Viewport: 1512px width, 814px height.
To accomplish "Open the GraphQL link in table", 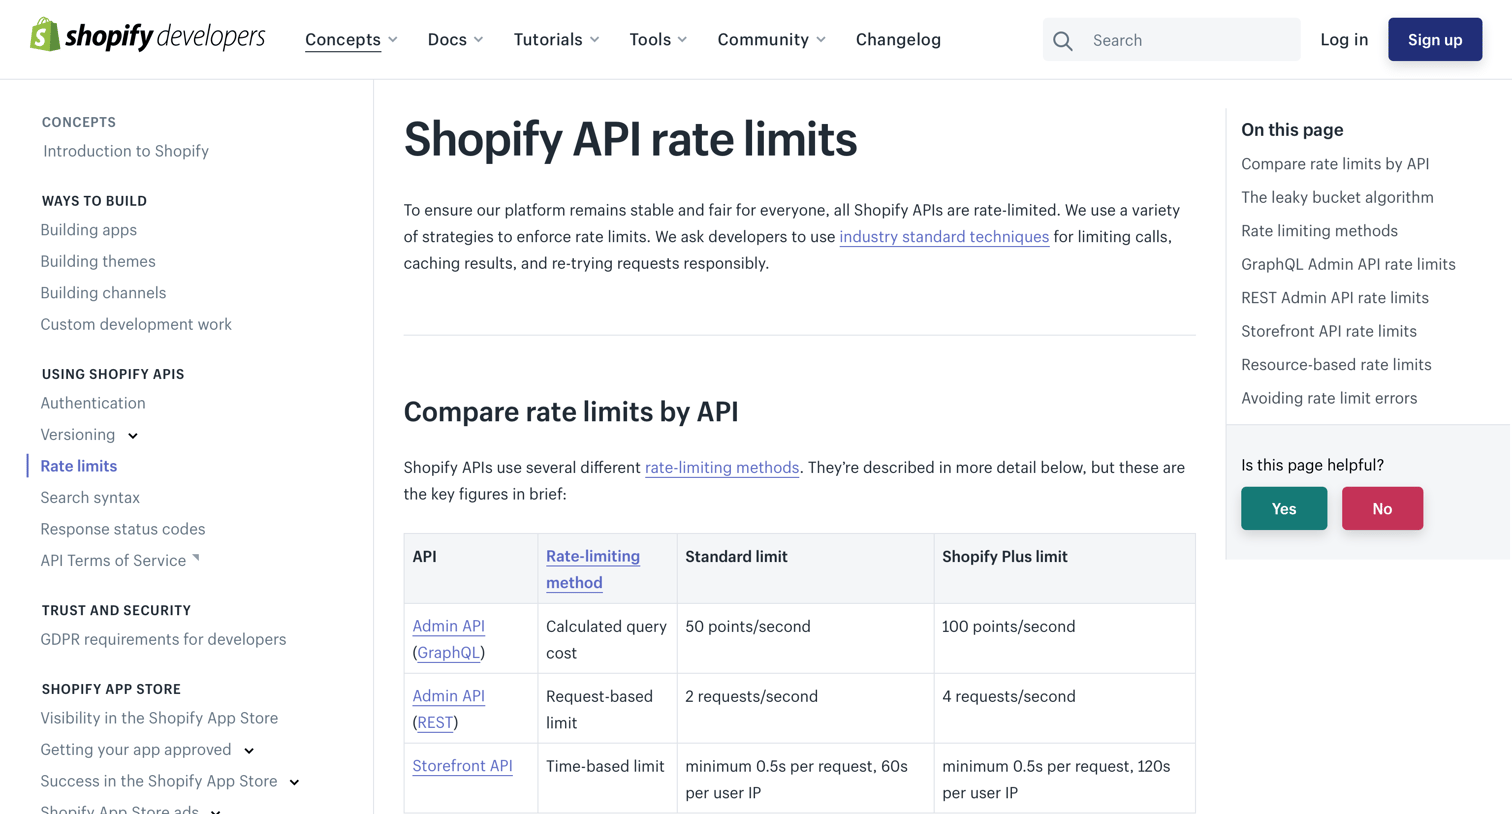I will click(448, 652).
